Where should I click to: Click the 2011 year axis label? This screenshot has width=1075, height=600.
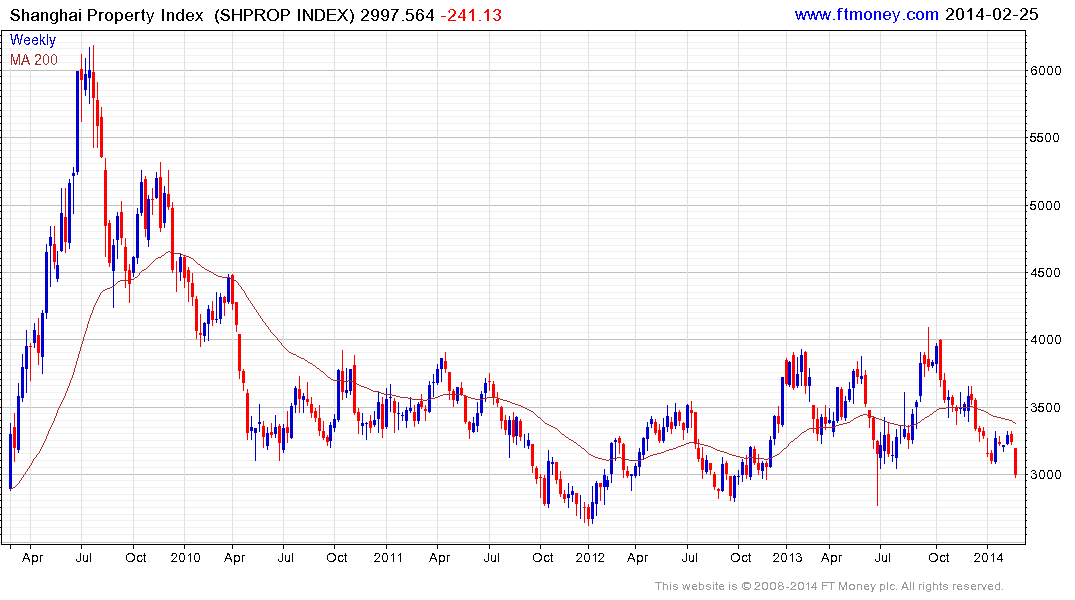(388, 557)
